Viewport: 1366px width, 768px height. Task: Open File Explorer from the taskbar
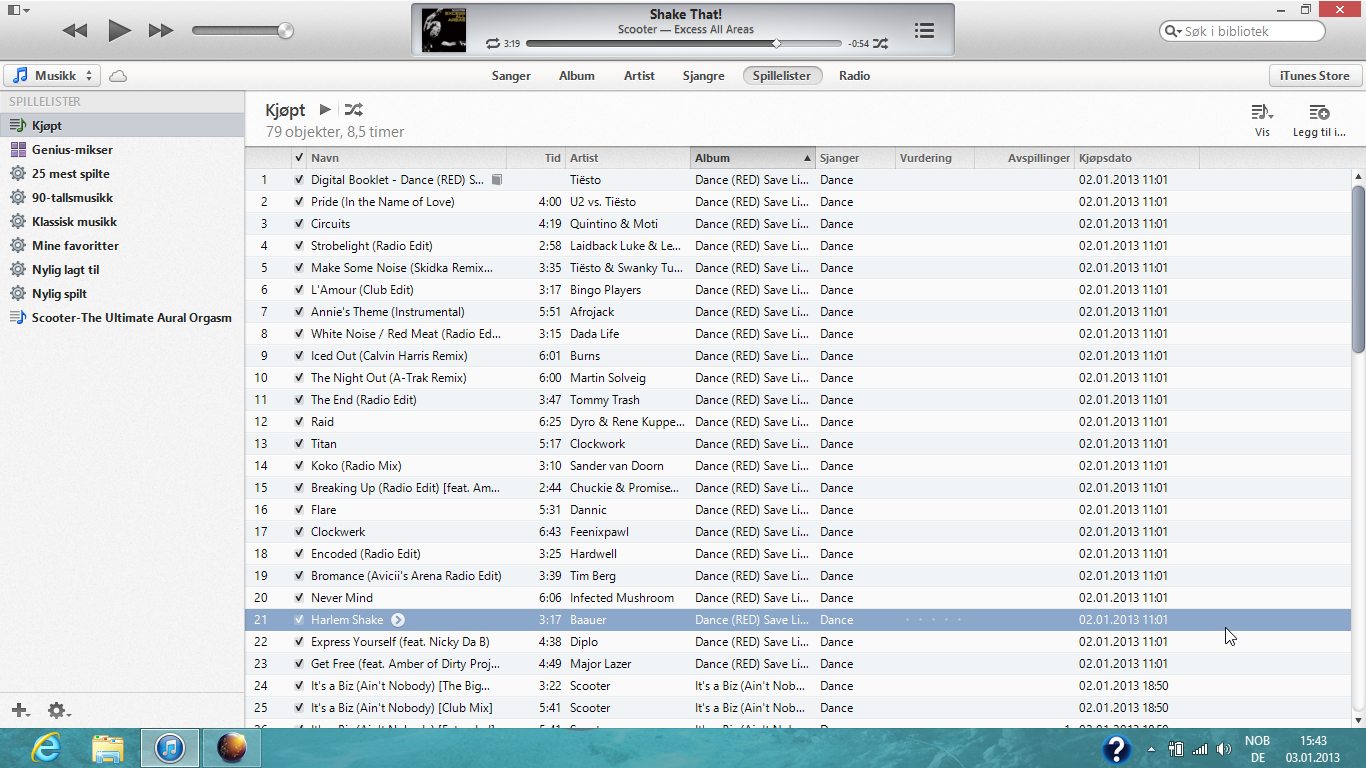tap(108, 748)
